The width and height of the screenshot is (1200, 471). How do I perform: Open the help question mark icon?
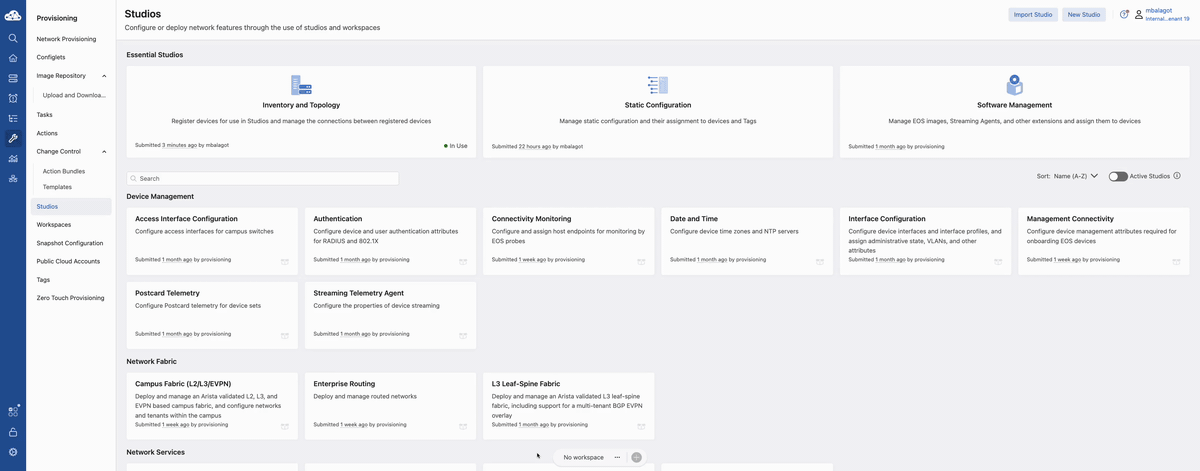(1124, 15)
